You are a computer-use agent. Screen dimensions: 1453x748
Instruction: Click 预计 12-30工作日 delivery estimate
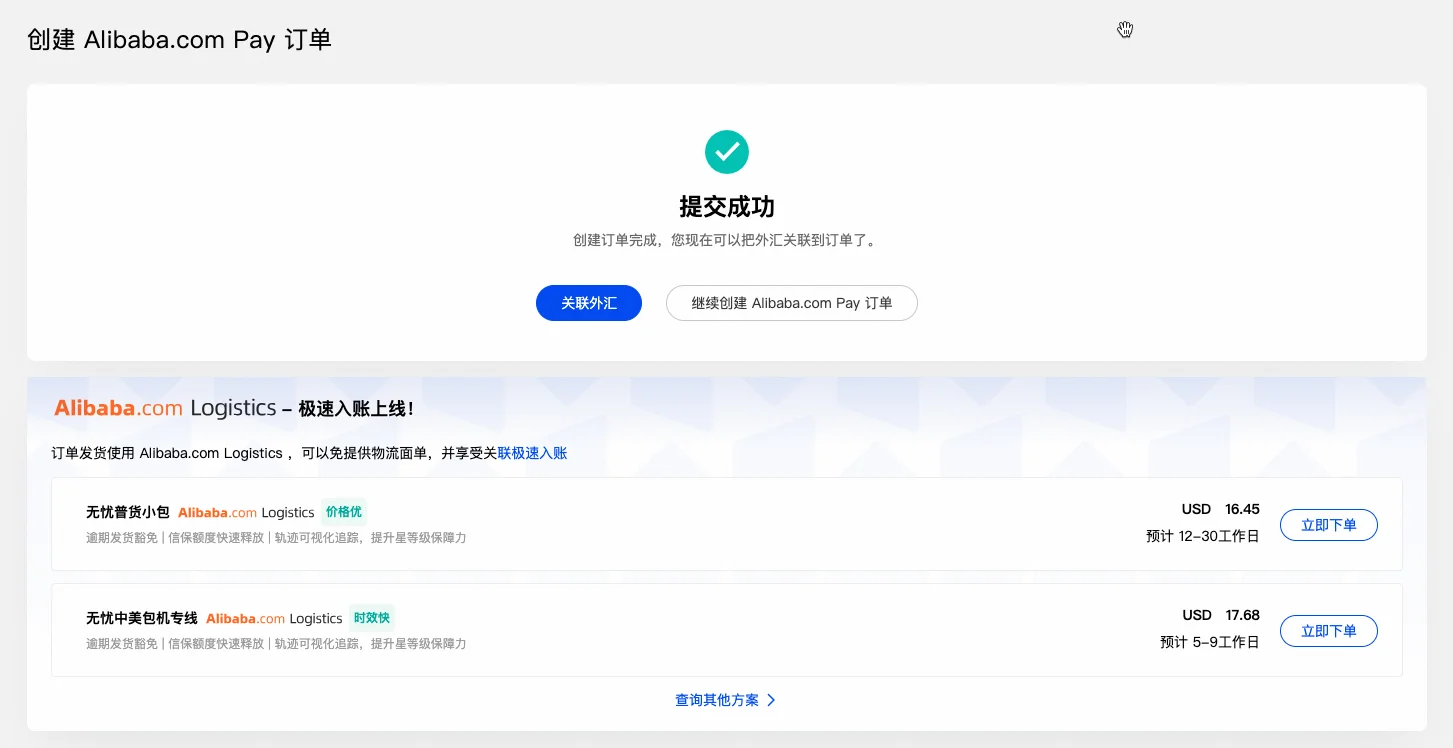point(1203,536)
